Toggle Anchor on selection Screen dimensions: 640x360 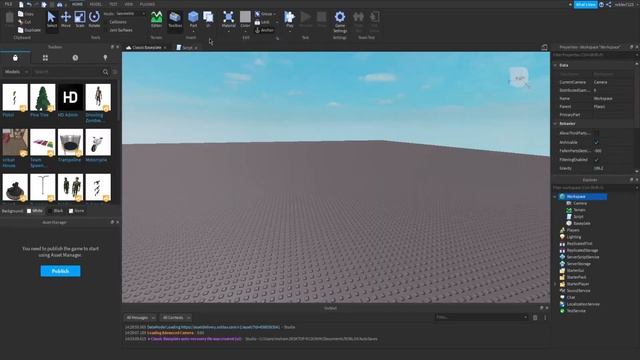(x=264, y=30)
